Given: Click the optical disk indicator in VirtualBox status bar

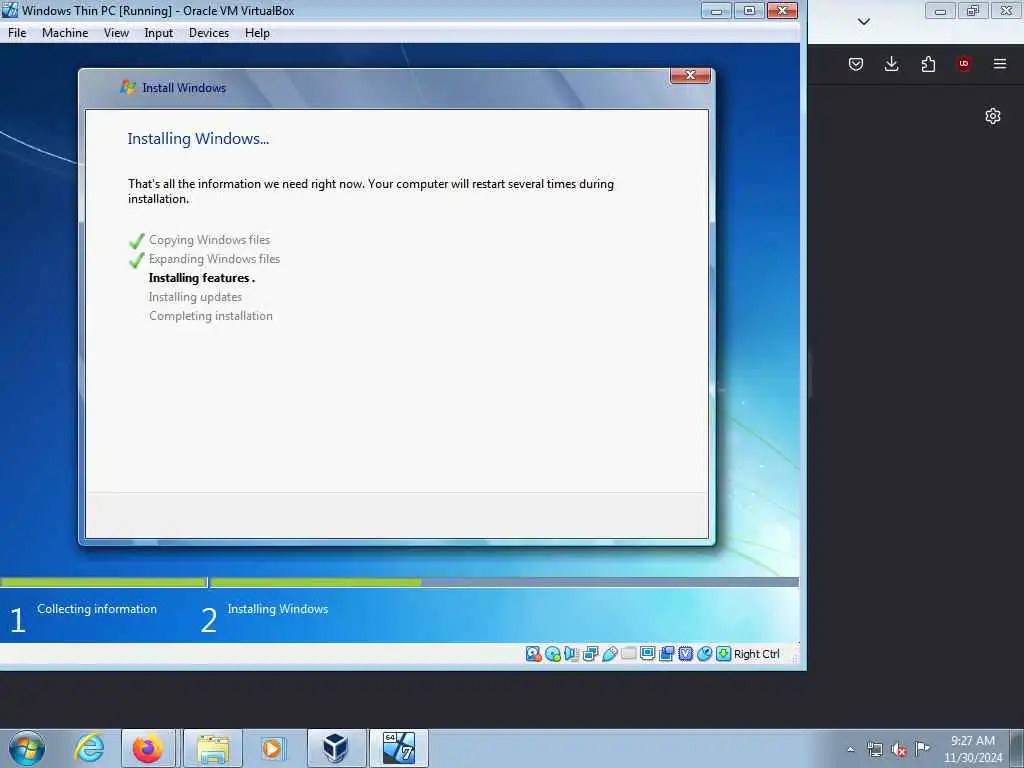Looking at the screenshot, I should pos(552,654).
